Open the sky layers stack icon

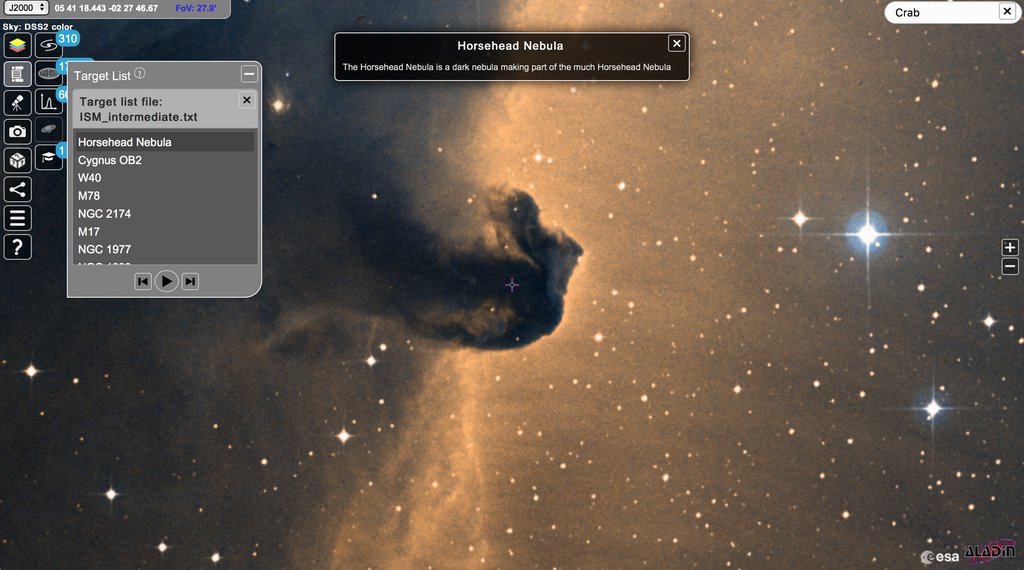[18, 45]
